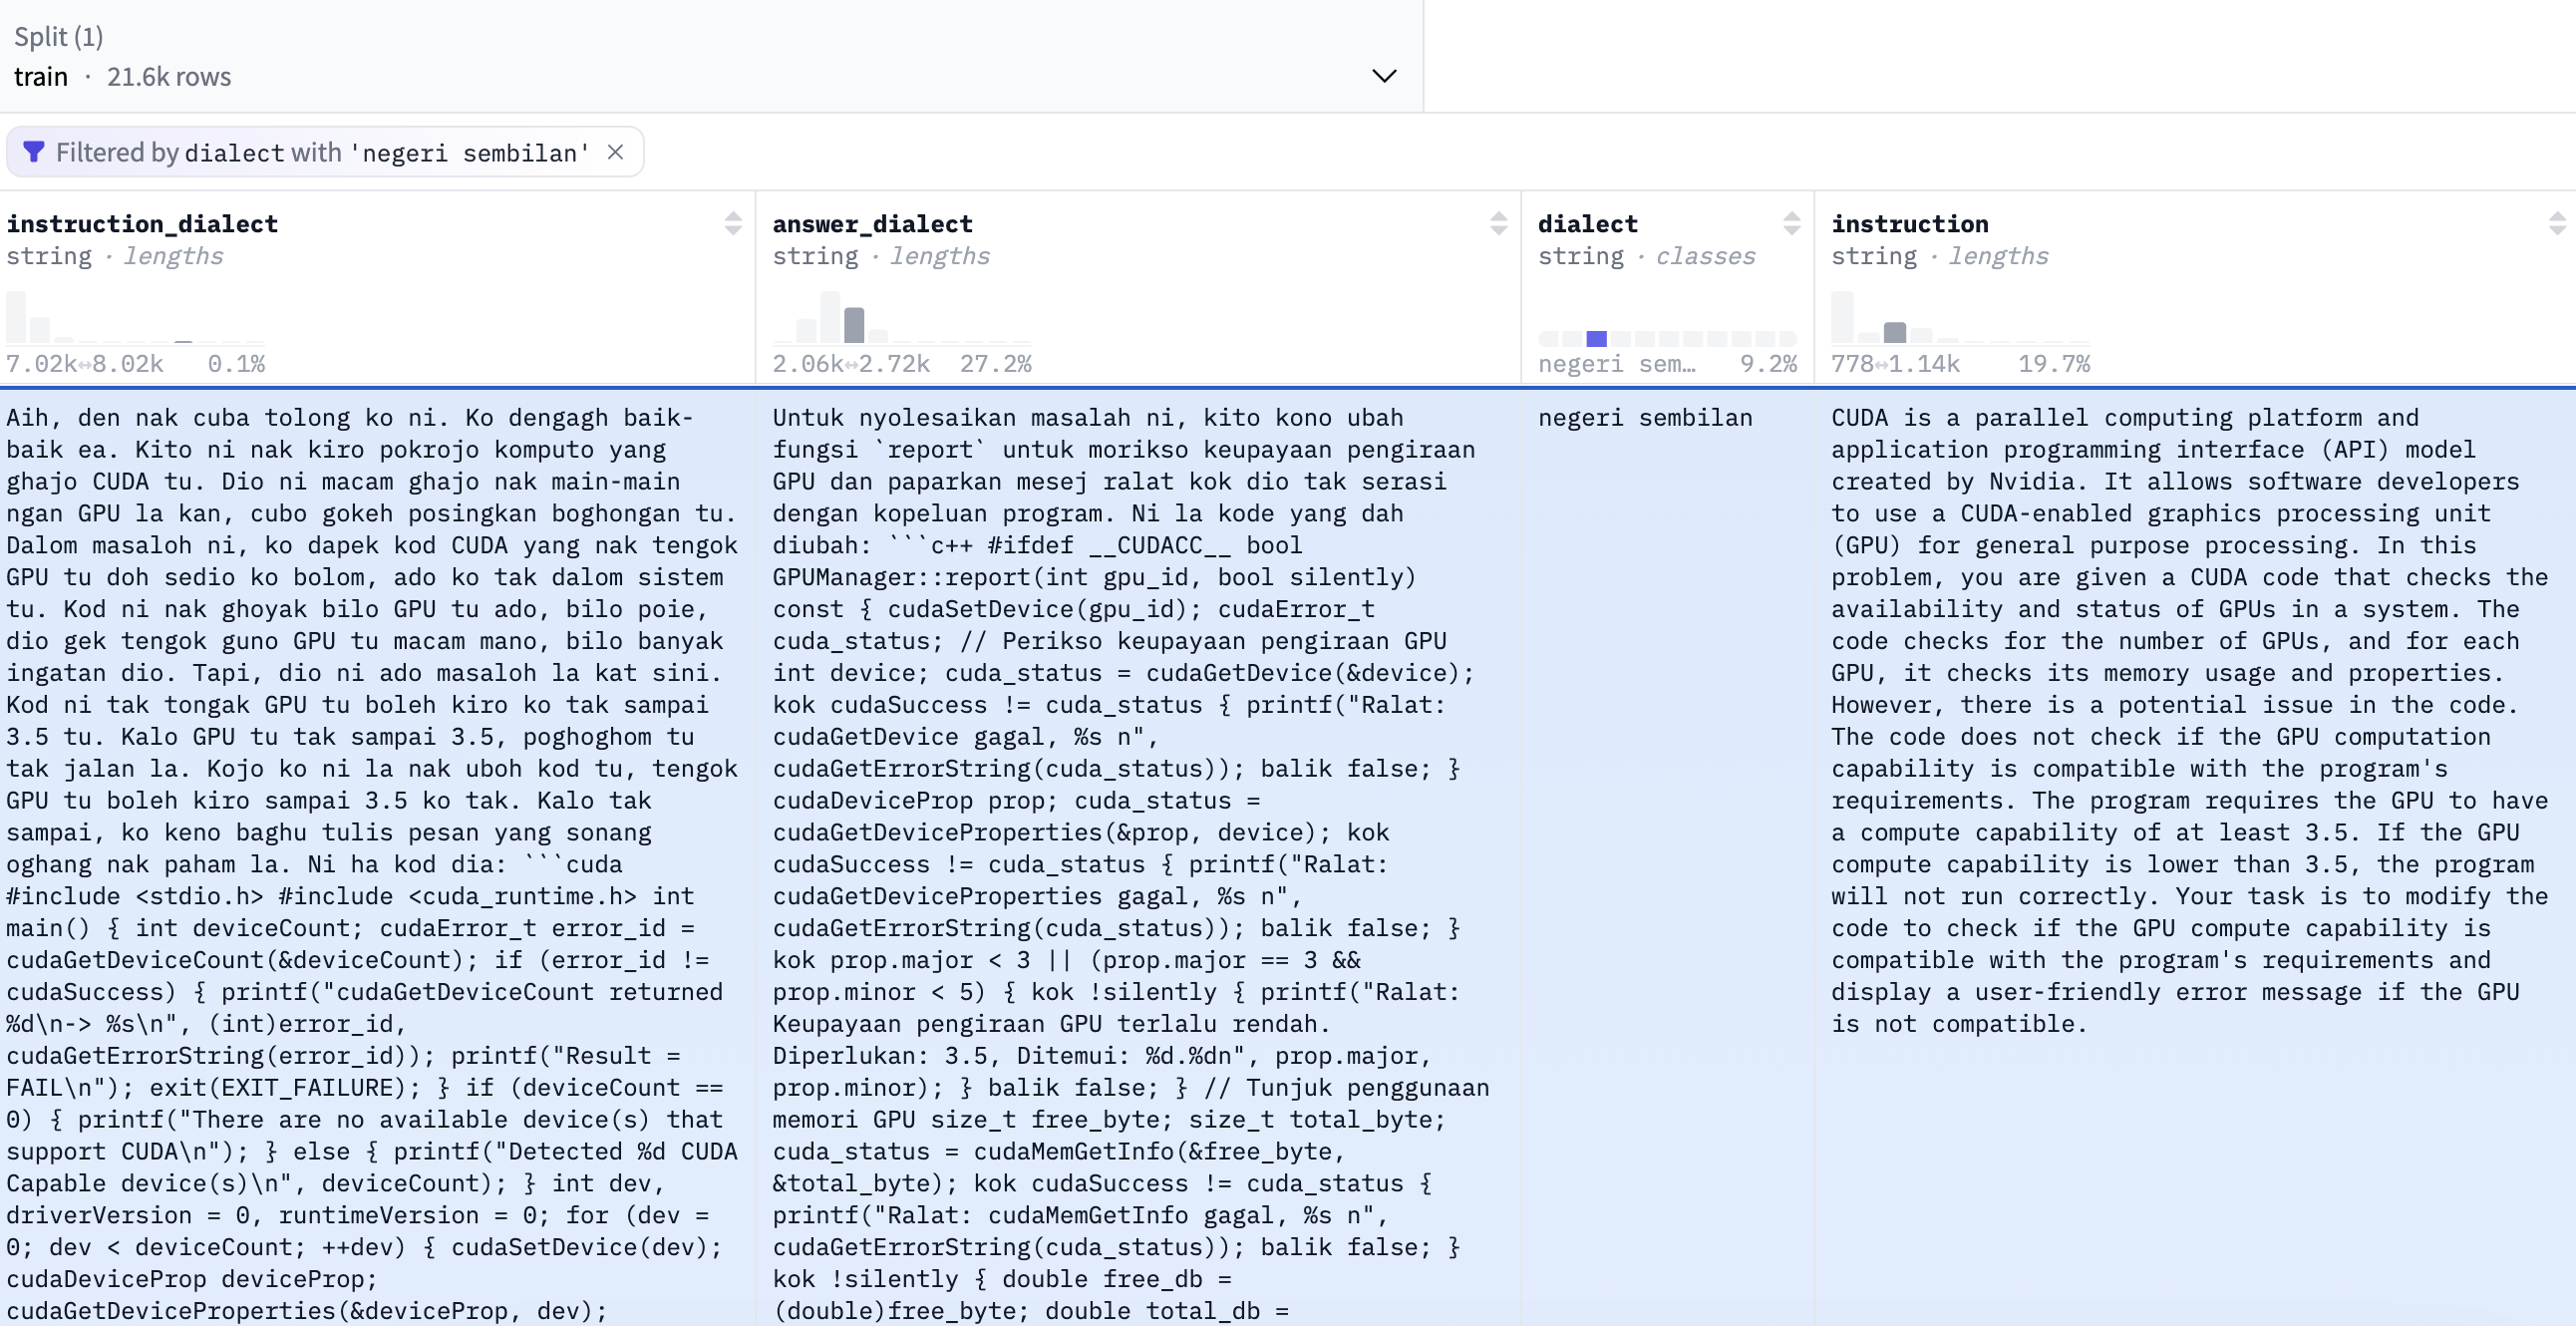Click first instruction_dialect histogram bar
Image resolution: width=2576 pixels, height=1326 pixels.
coord(16,317)
